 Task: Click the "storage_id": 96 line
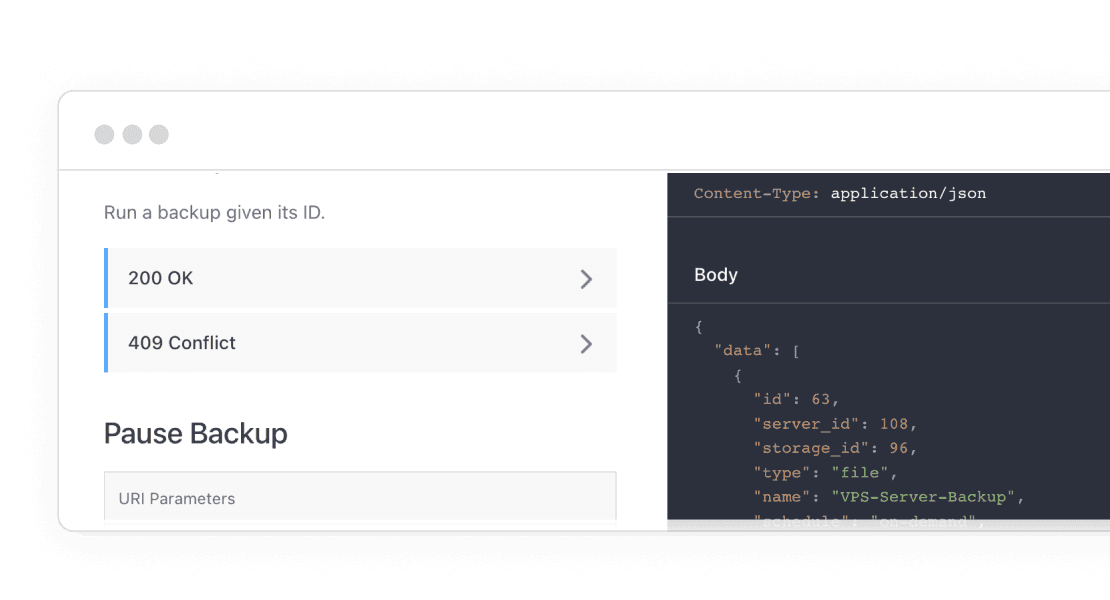[x=835, y=447]
